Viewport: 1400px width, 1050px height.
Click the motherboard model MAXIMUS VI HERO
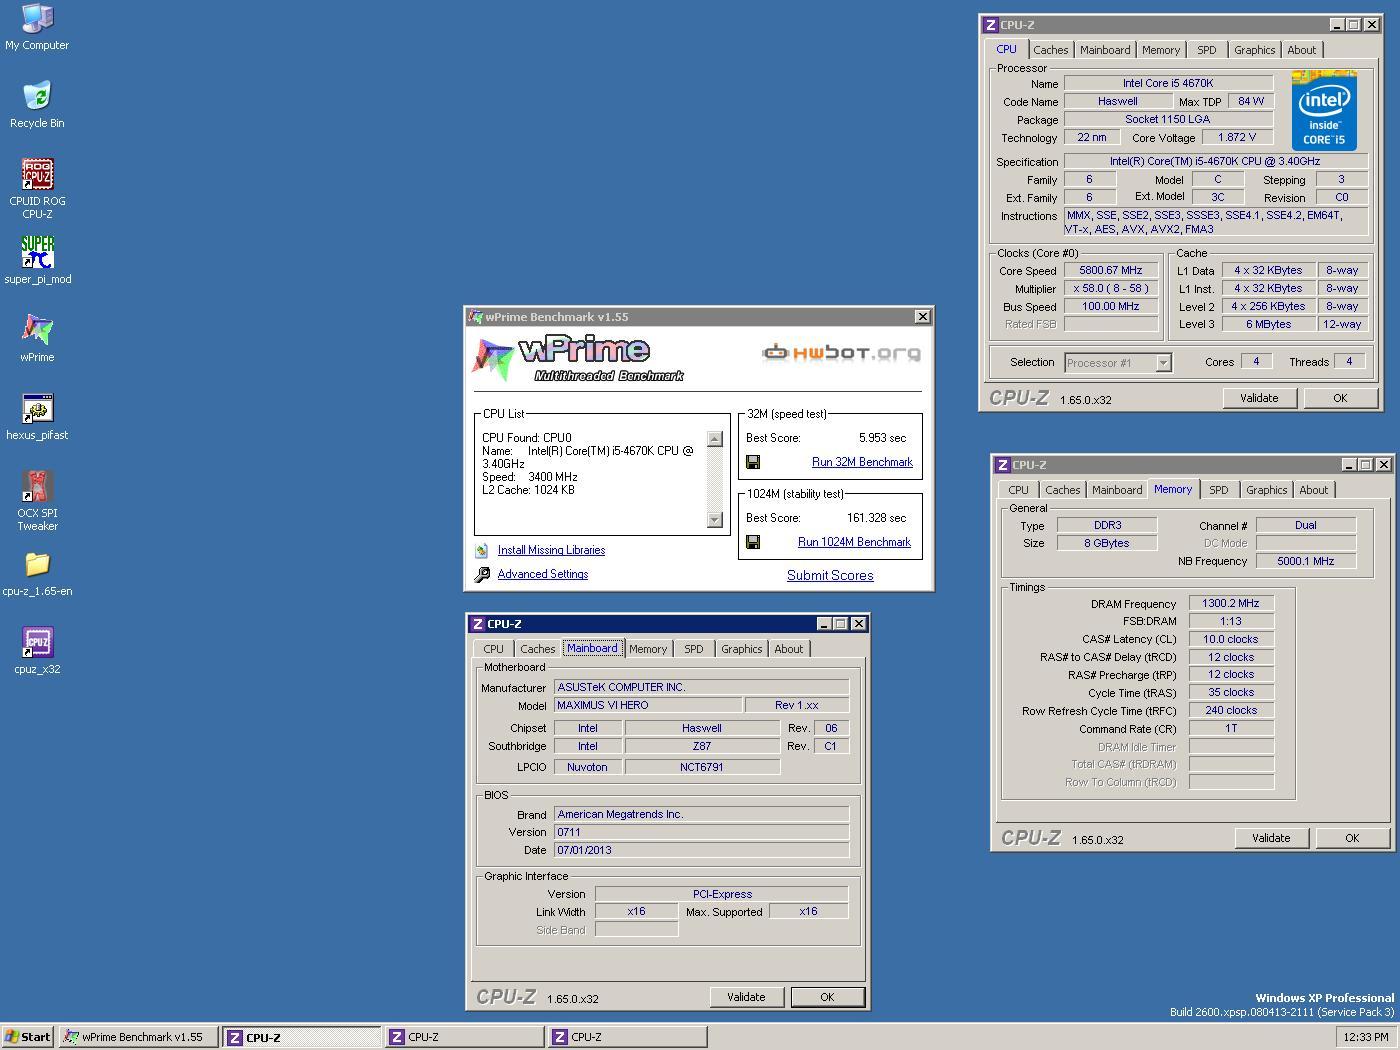[x=648, y=705]
